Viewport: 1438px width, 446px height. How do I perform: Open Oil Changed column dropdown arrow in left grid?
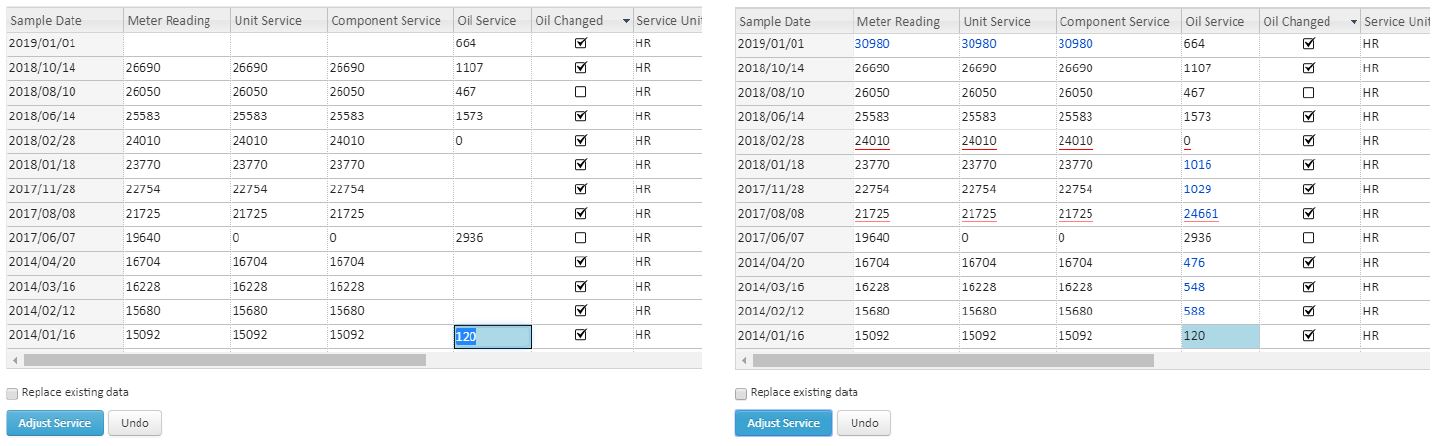click(x=625, y=21)
